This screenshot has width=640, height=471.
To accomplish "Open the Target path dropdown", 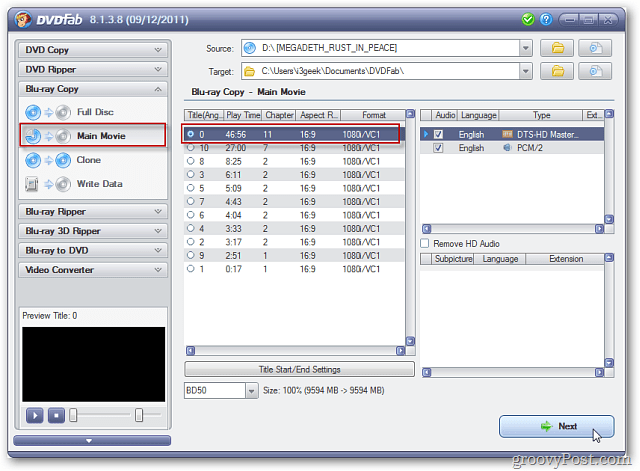I will pyautogui.click(x=526, y=71).
